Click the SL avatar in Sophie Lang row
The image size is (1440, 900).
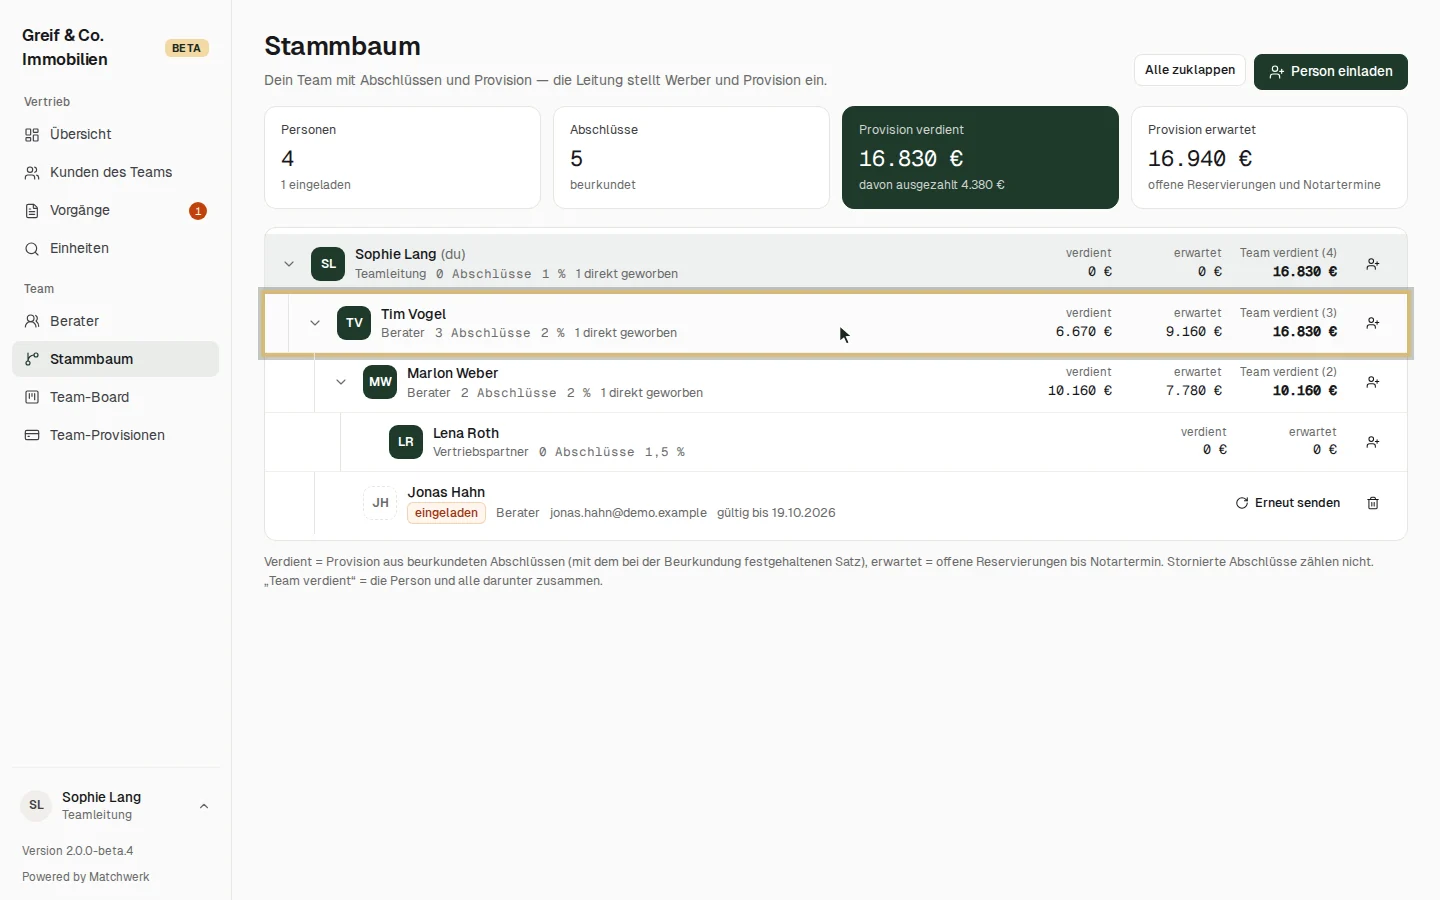328,264
